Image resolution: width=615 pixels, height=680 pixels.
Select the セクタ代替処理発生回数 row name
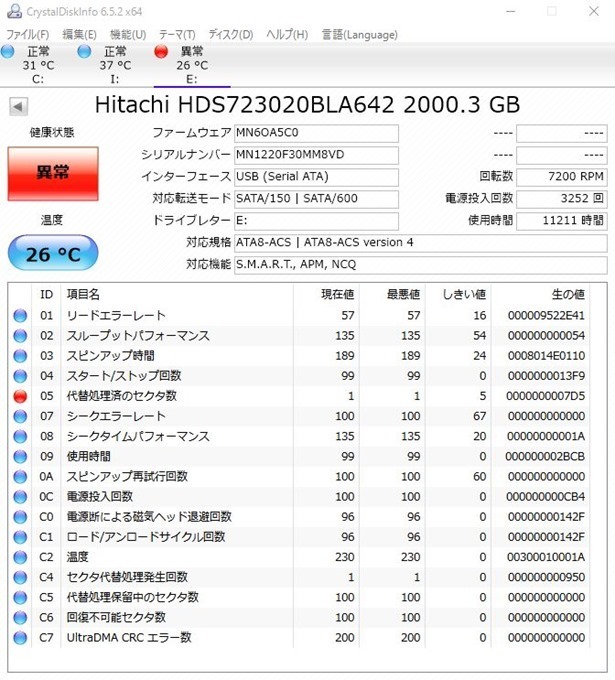127,577
